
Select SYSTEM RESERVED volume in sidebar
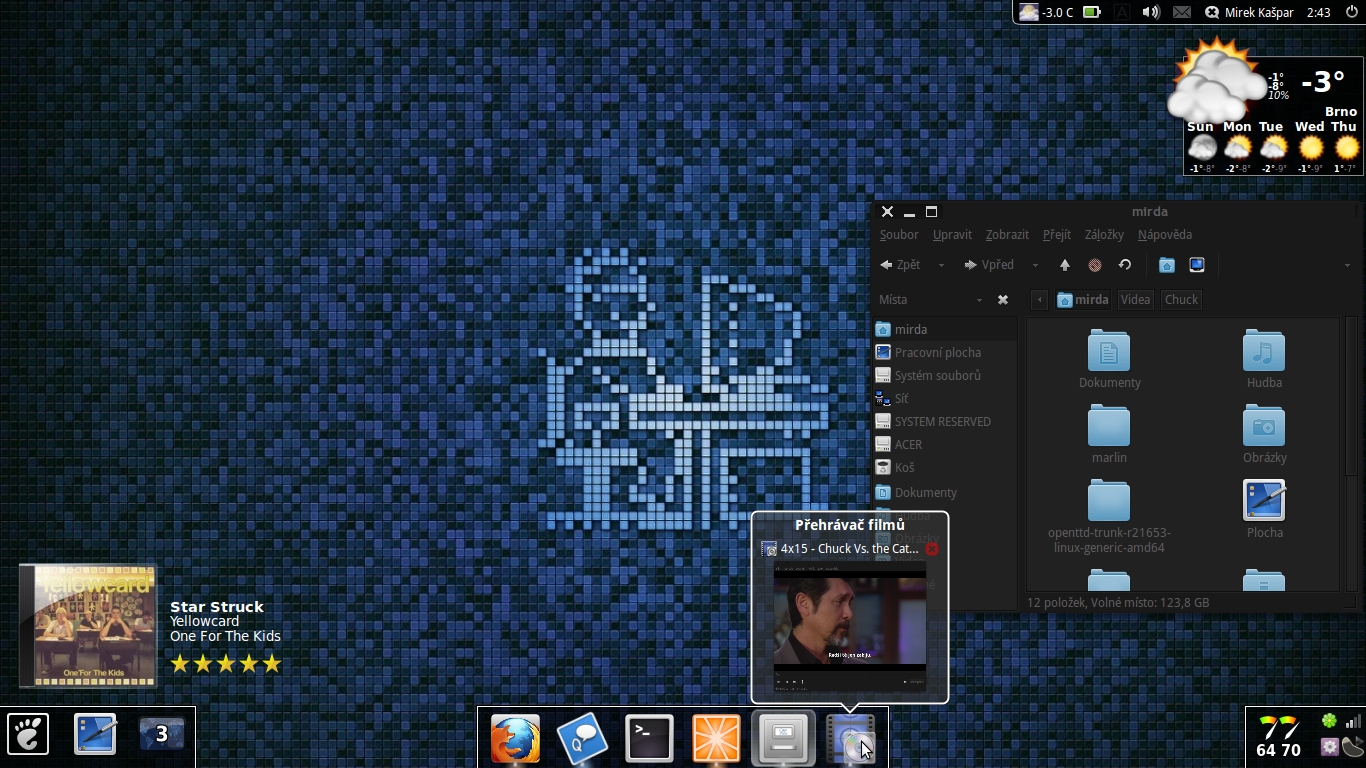click(943, 421)
